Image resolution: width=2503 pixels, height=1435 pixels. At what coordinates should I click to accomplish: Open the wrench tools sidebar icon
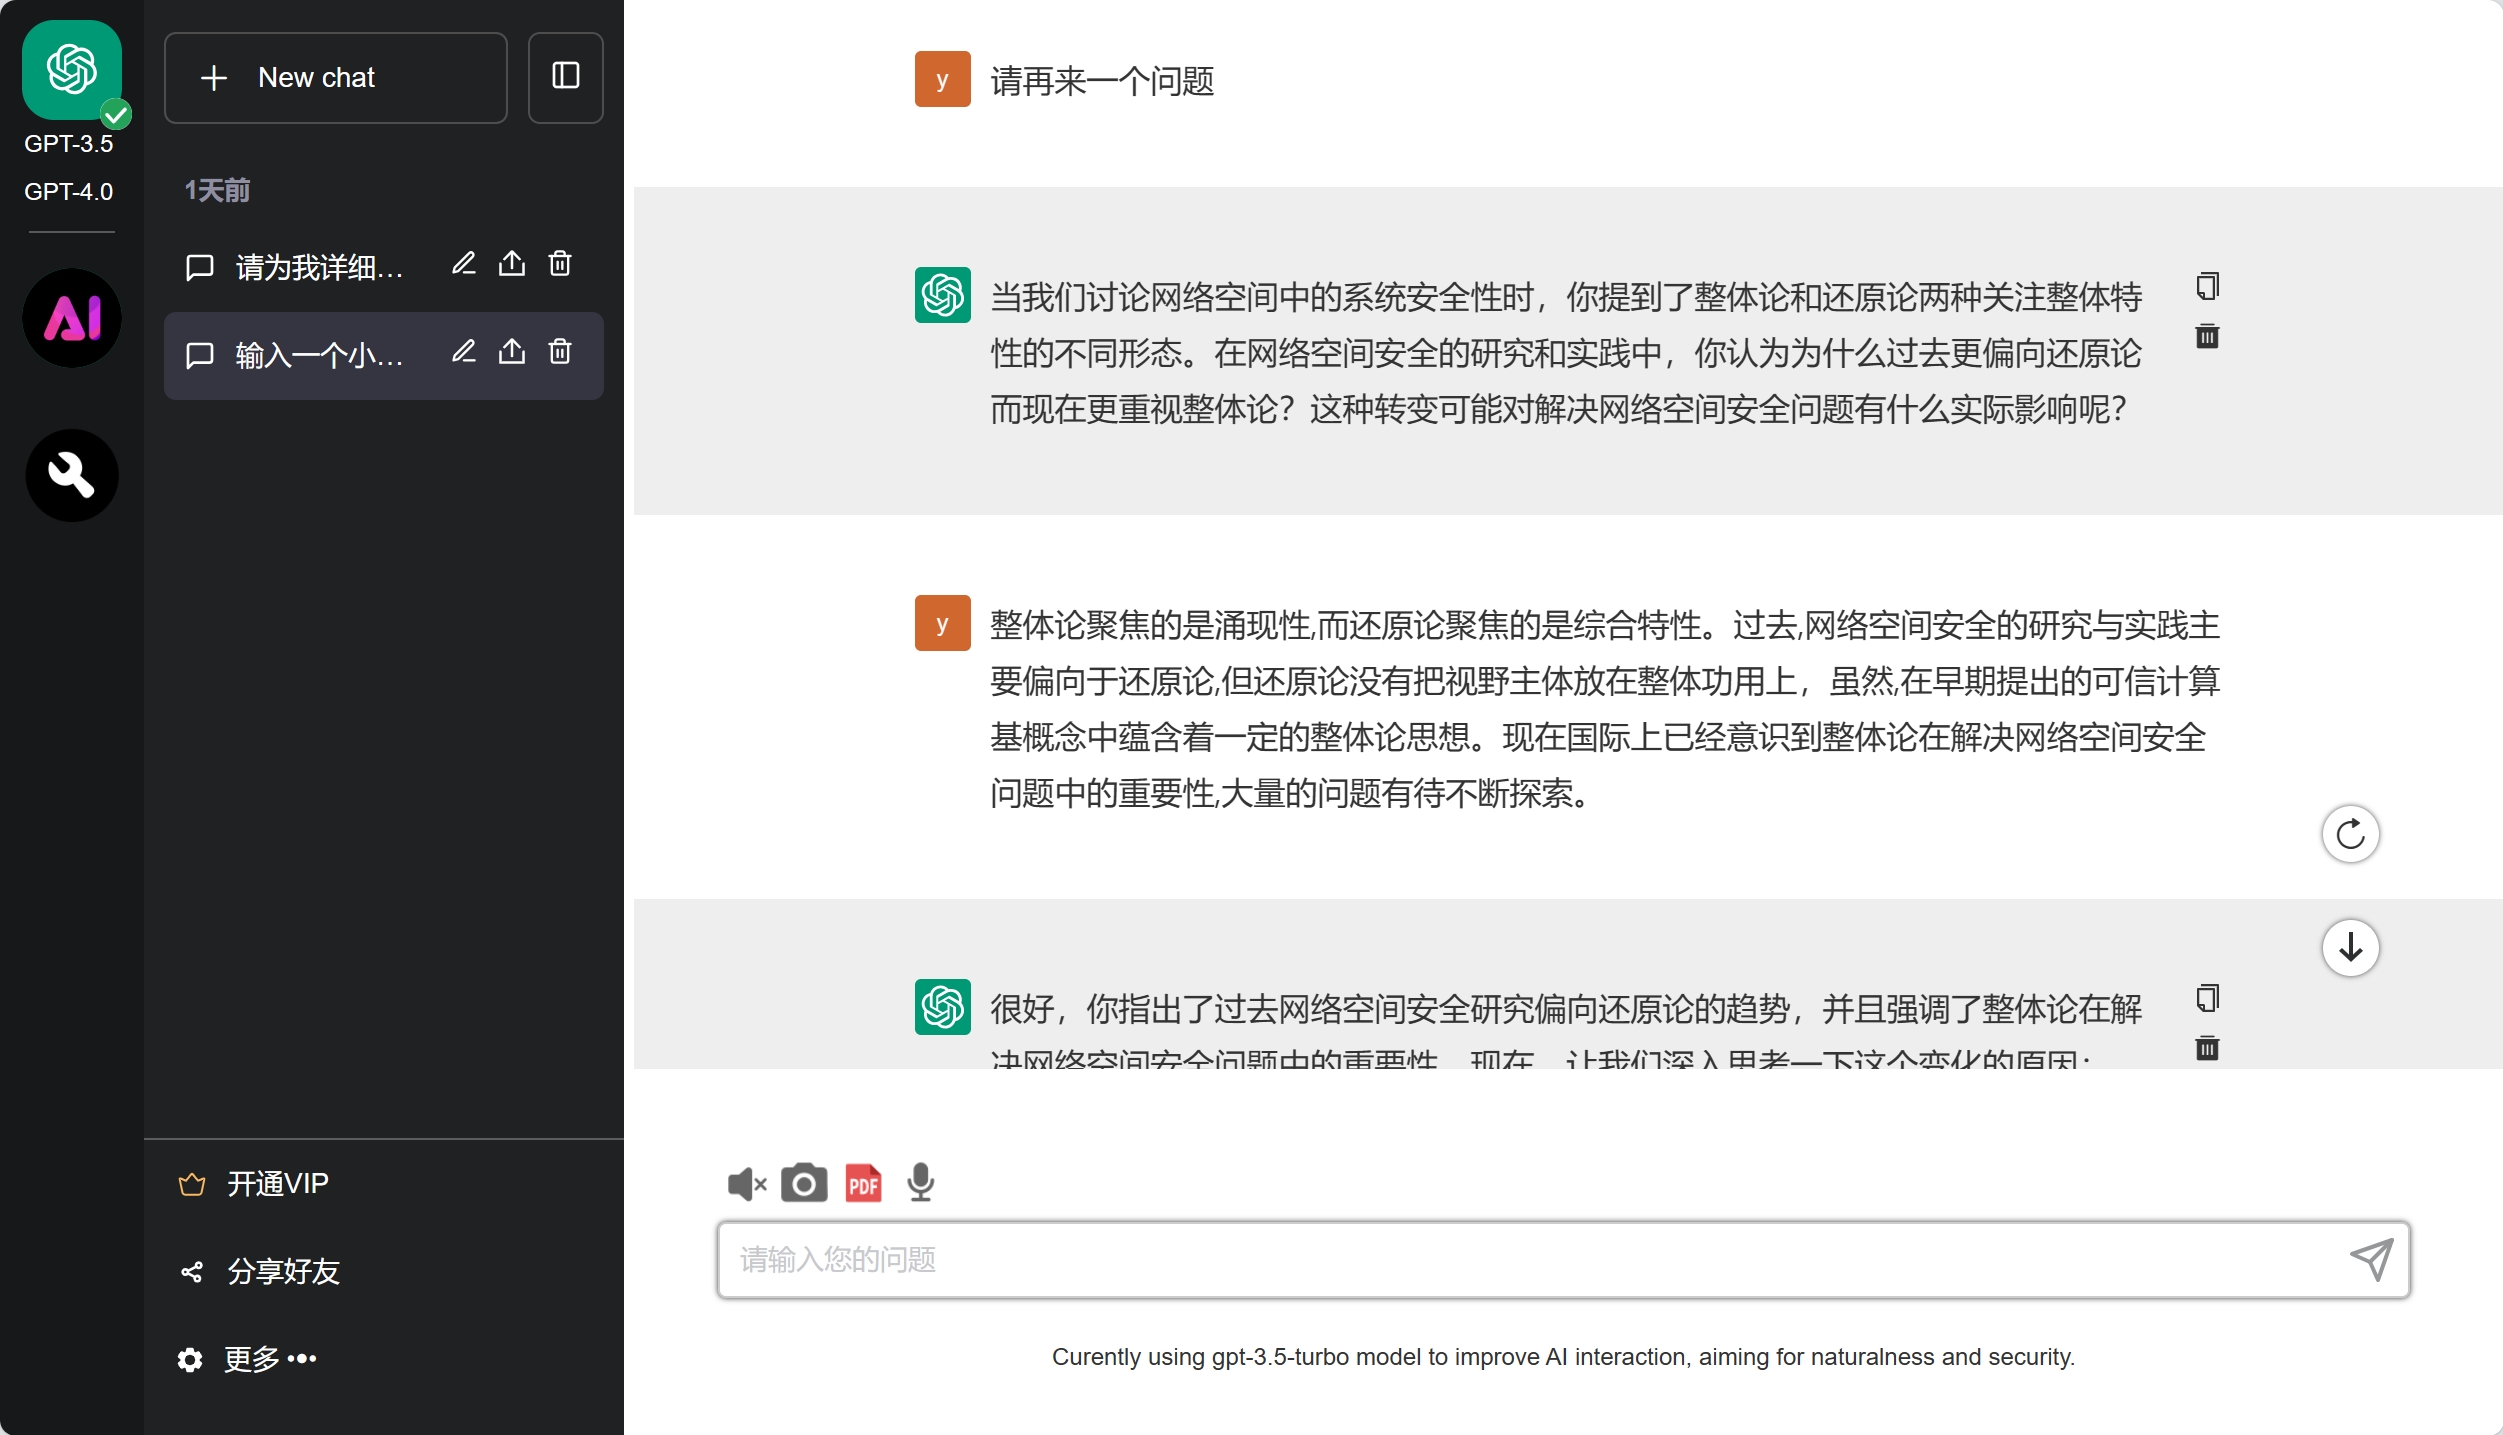(x=72, y=475)
